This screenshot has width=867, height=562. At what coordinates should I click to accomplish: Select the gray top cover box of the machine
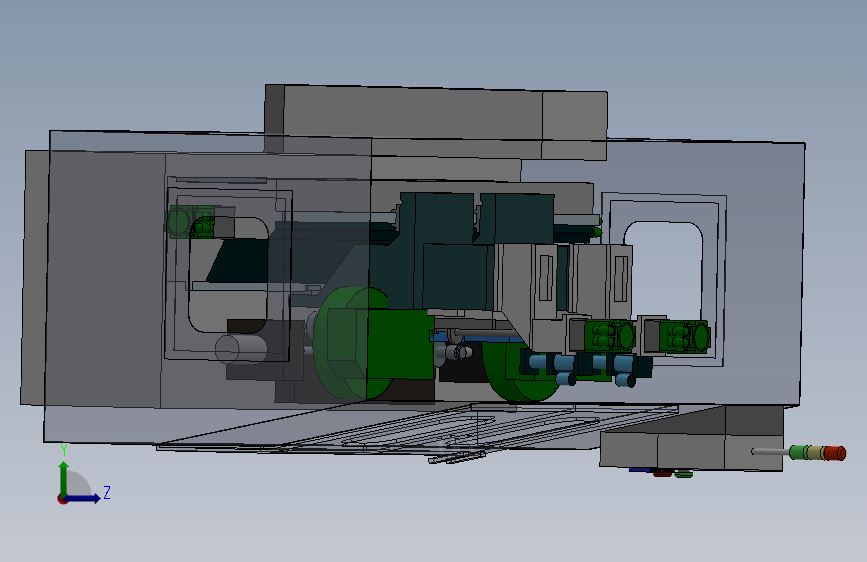point(436,122)
